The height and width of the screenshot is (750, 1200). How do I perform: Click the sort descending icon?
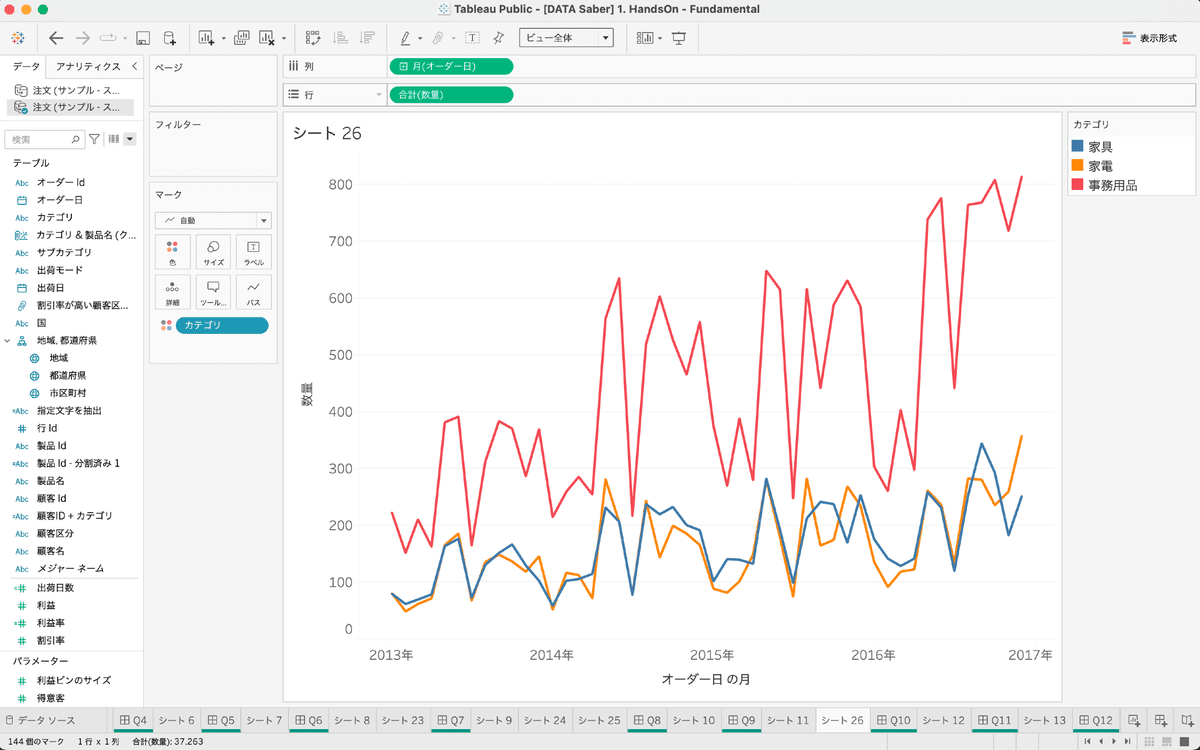[367, 38]
